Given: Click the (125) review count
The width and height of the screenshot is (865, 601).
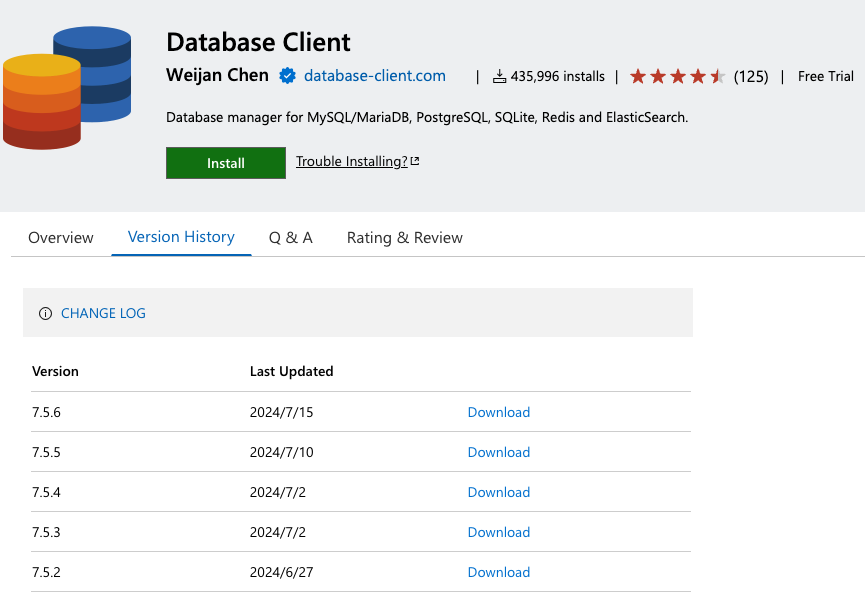Looking at the screenshot, I should [x=751, y=77].
